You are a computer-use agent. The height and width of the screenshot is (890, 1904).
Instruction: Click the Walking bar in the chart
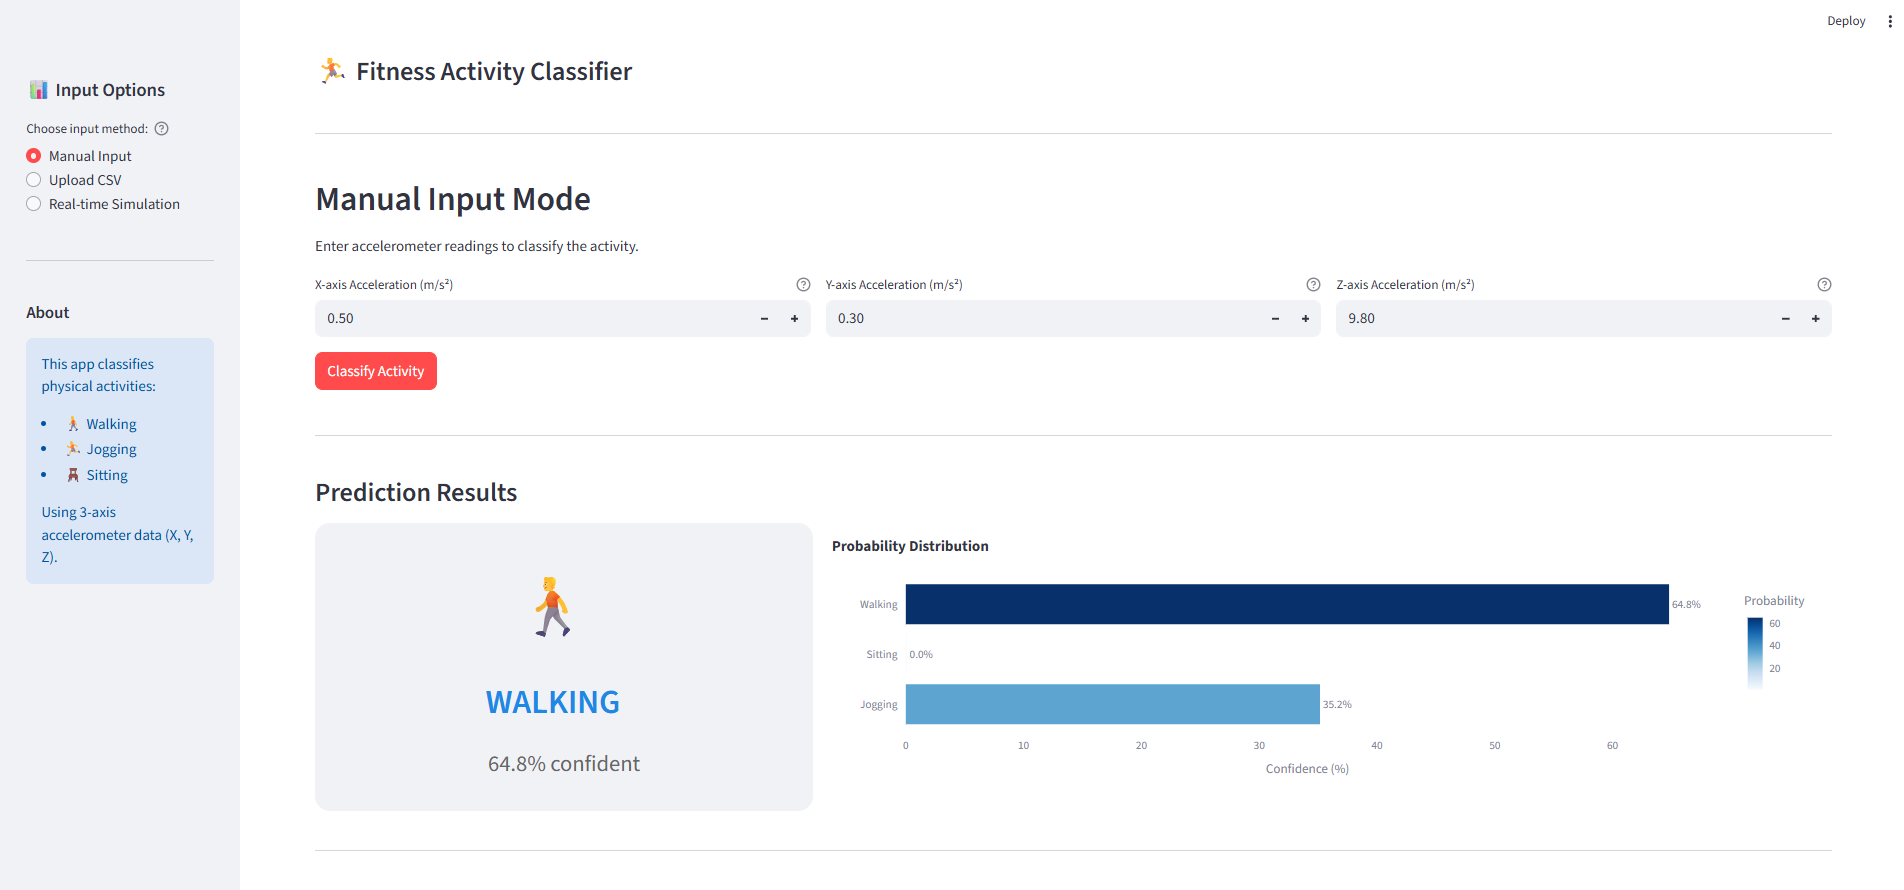[1286, 604]
